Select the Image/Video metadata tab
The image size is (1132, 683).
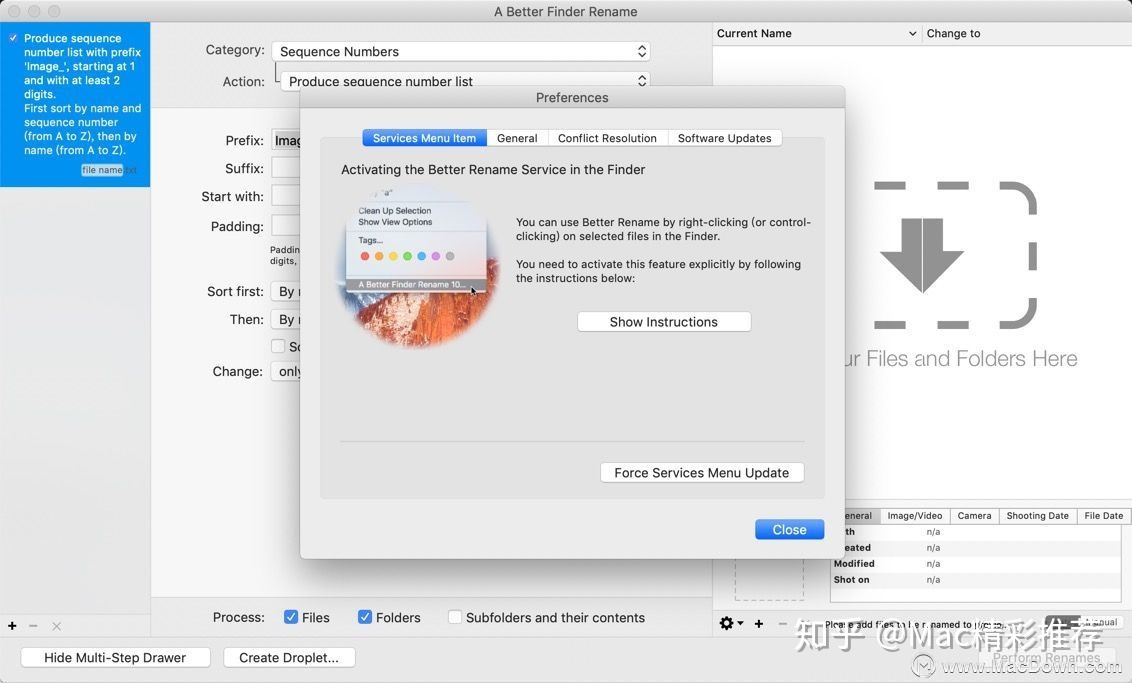pyautogui.click(x=915, y=515)
